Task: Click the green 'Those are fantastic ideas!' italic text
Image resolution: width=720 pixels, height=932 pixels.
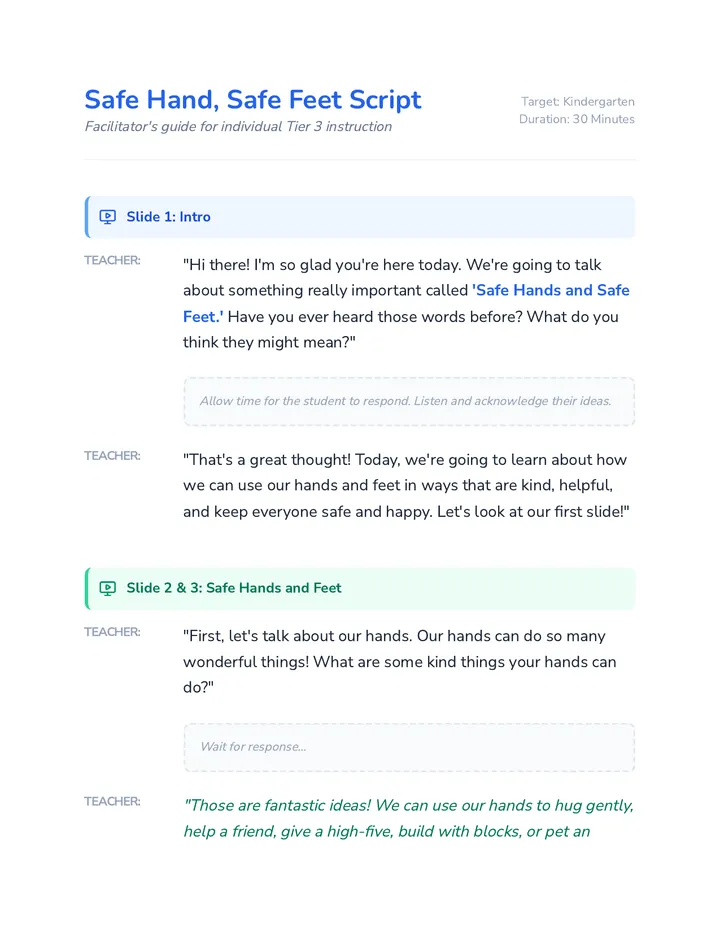Action: [408, 818]
